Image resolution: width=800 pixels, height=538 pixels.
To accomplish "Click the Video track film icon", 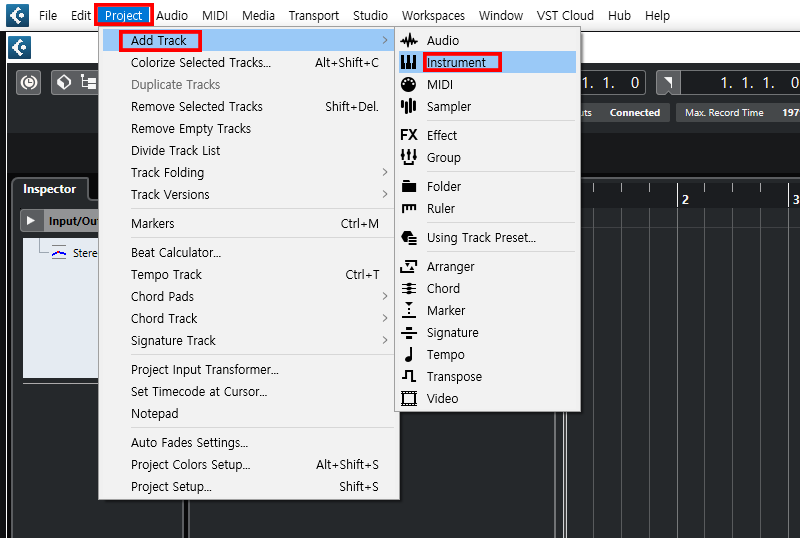I will 409,398.
